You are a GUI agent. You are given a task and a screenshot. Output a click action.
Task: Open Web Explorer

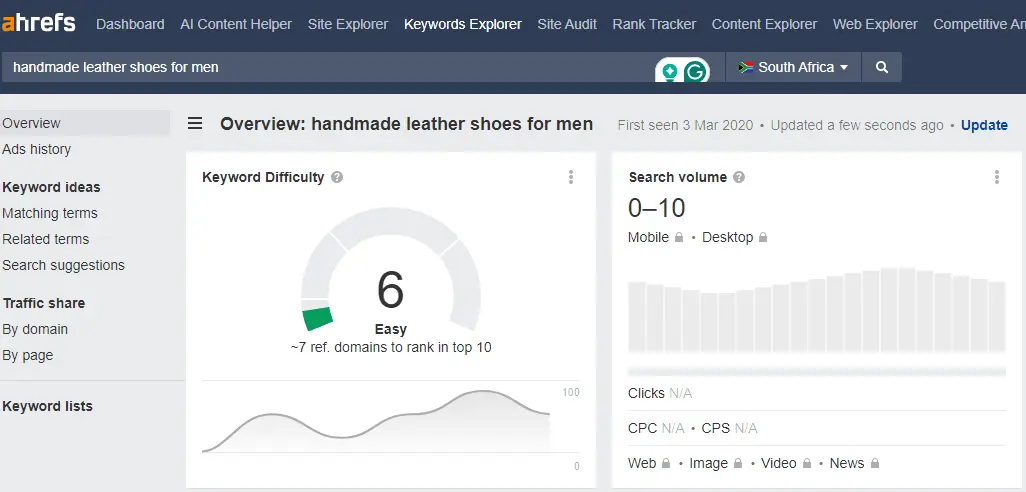(x=875, y=24)
